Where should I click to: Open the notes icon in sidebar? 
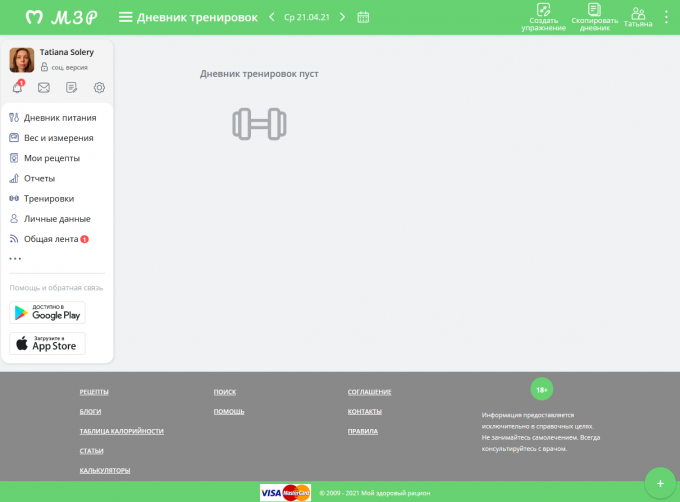tap(71, 87)
